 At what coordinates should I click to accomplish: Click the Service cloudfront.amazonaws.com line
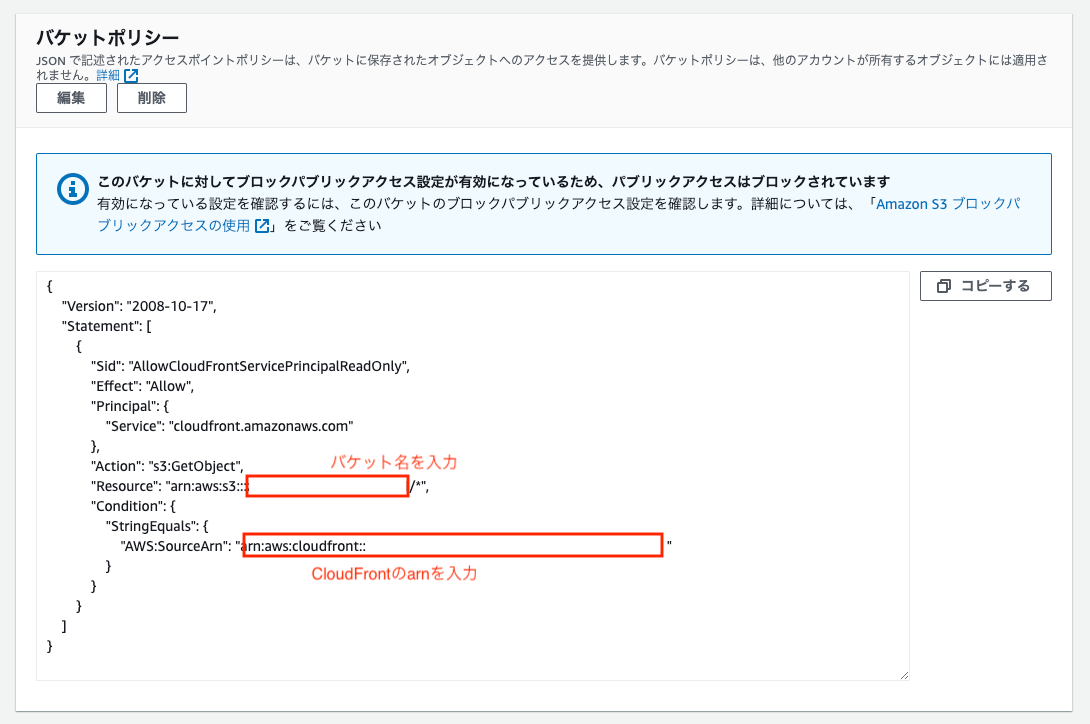click(229, 426)
